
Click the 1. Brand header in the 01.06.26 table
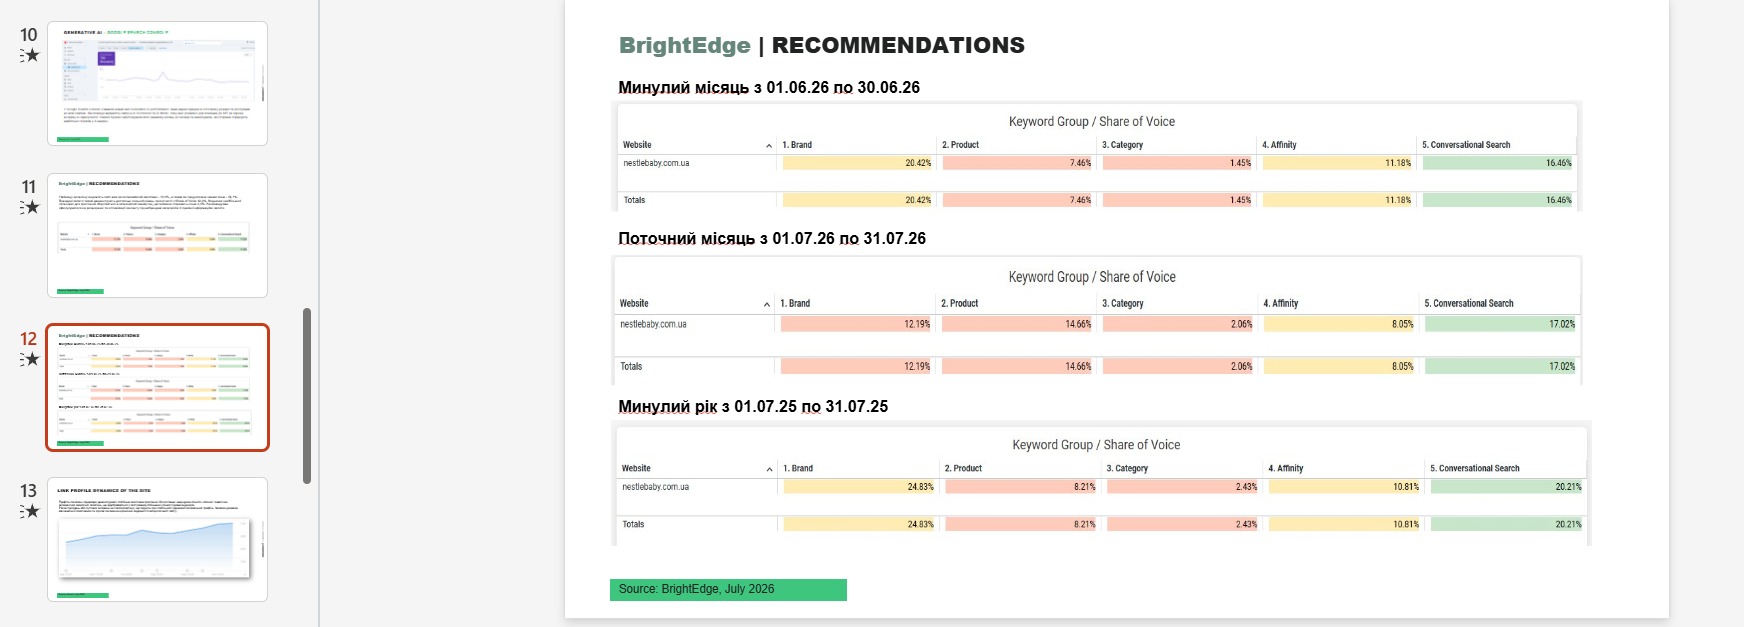[797, 145]
